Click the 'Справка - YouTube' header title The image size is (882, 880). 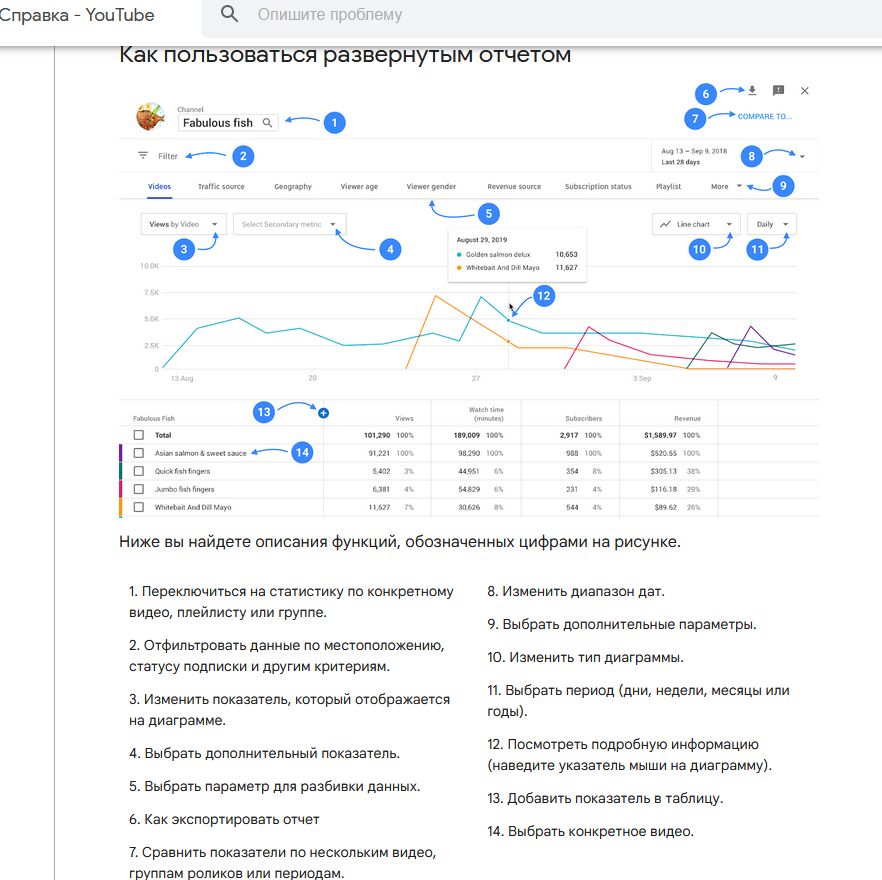(x=77, y=15)
